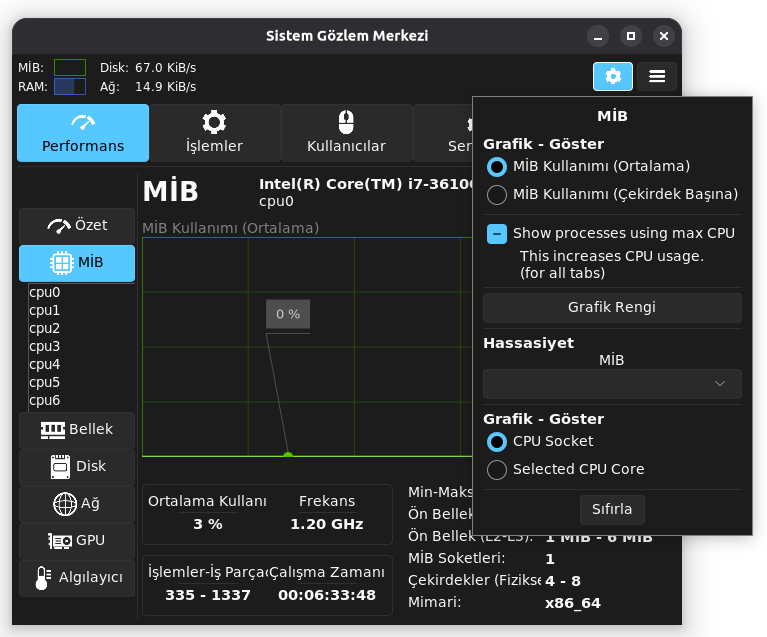Viewport: 767px width, 637px height.
Task: Expand the Hassasiyet MİB dropdown
Action: coord(612,384)
